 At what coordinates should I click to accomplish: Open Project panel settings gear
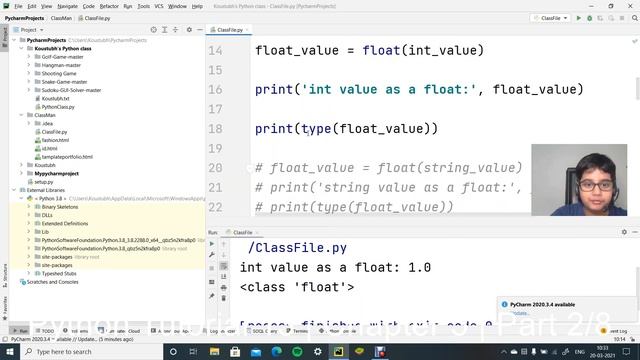pos(189,30)
